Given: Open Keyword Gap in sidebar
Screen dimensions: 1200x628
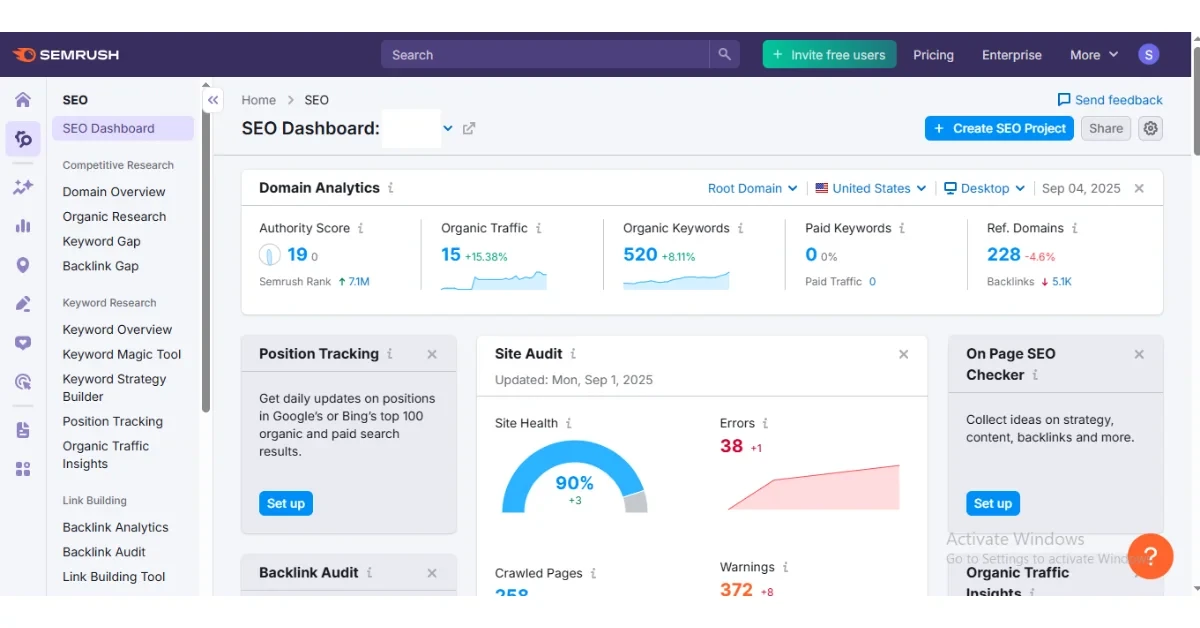Looking at the screenshot, I should (x=101, y=241).
